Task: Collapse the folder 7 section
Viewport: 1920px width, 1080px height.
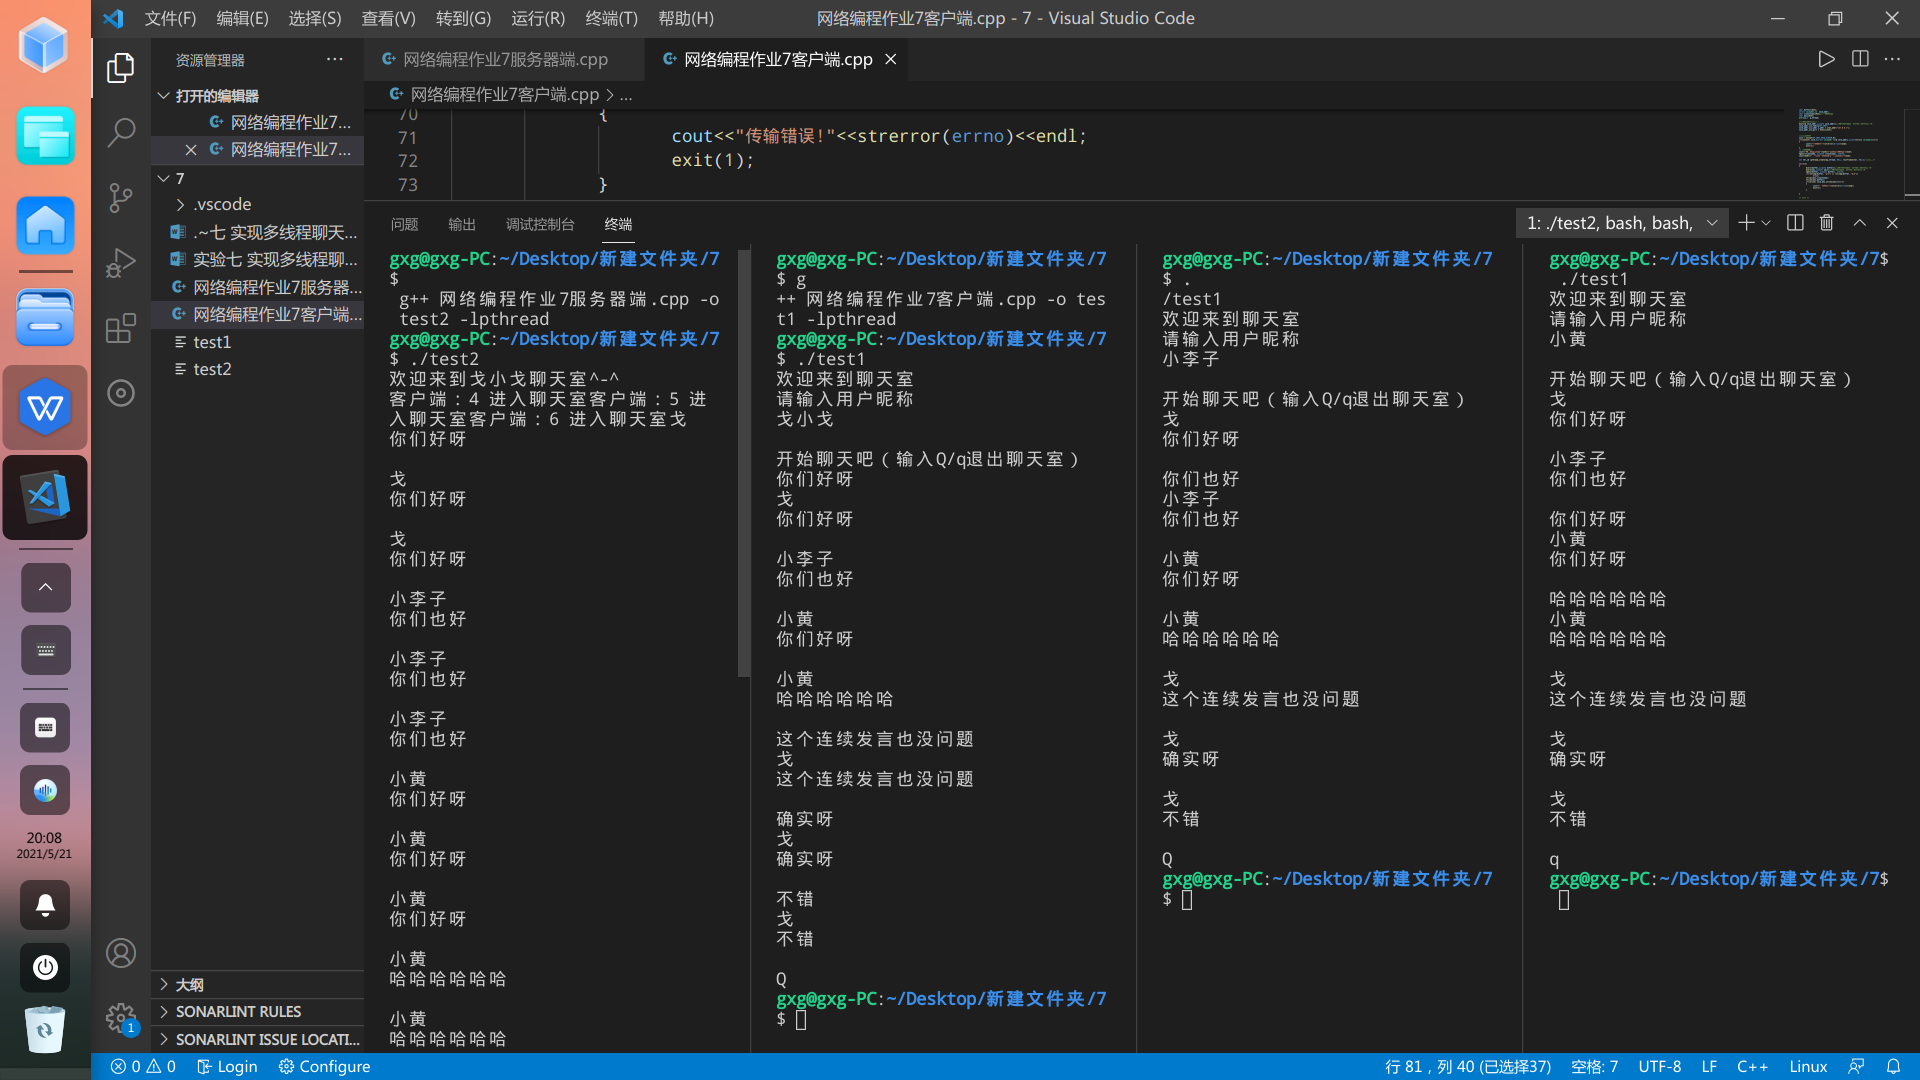Action: (x=258, y=178)
